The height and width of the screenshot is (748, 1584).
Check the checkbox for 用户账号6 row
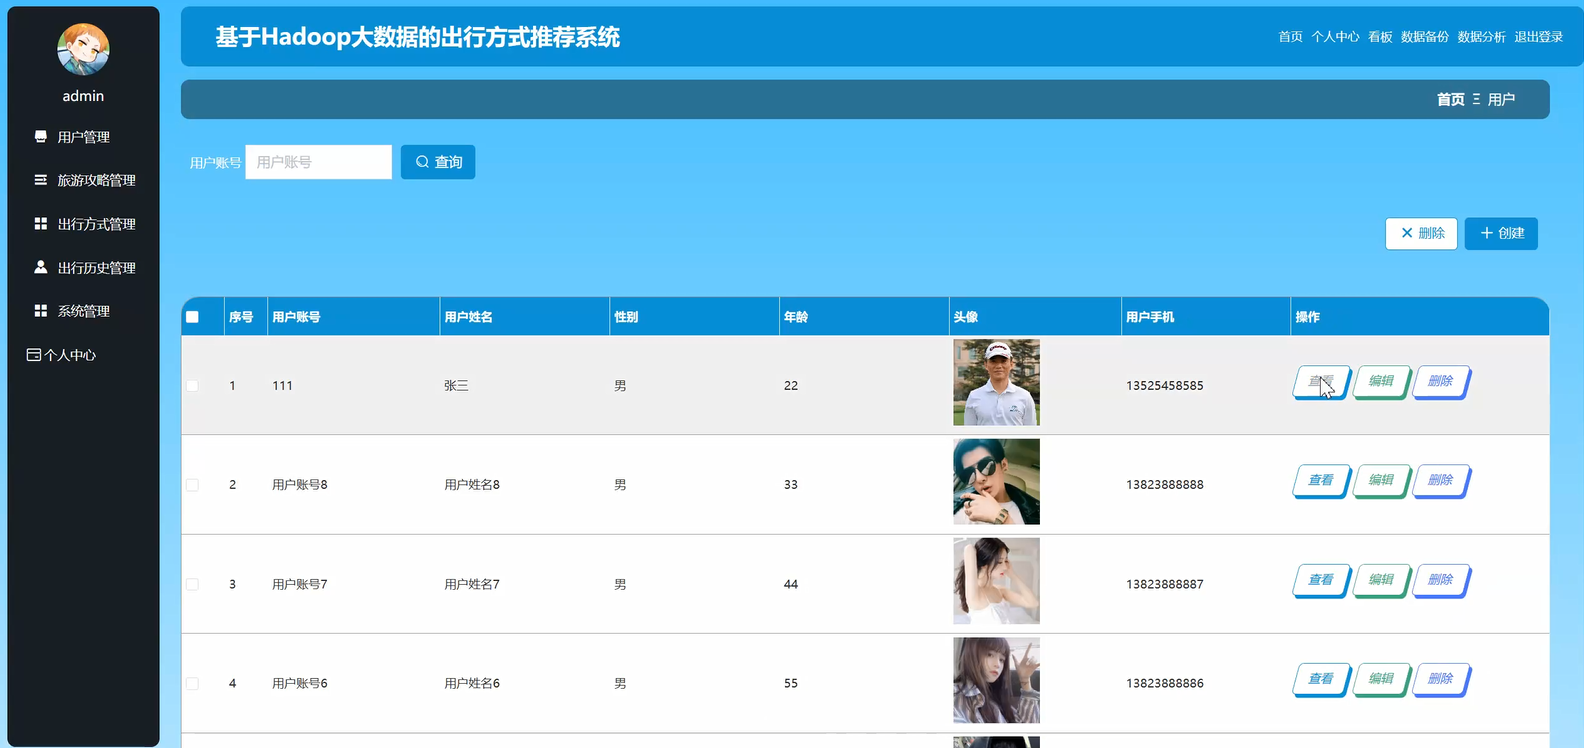(192, 684)
